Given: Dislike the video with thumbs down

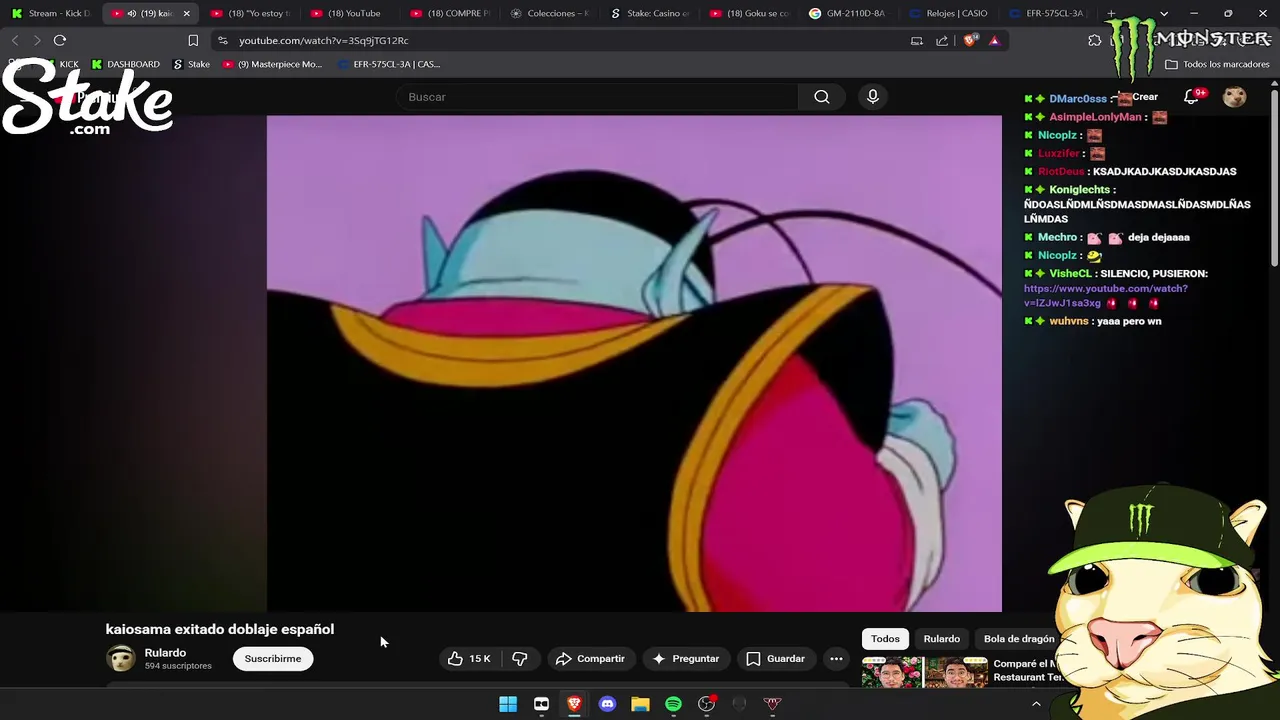Looking at the screenshot, I should click(519, 659).
